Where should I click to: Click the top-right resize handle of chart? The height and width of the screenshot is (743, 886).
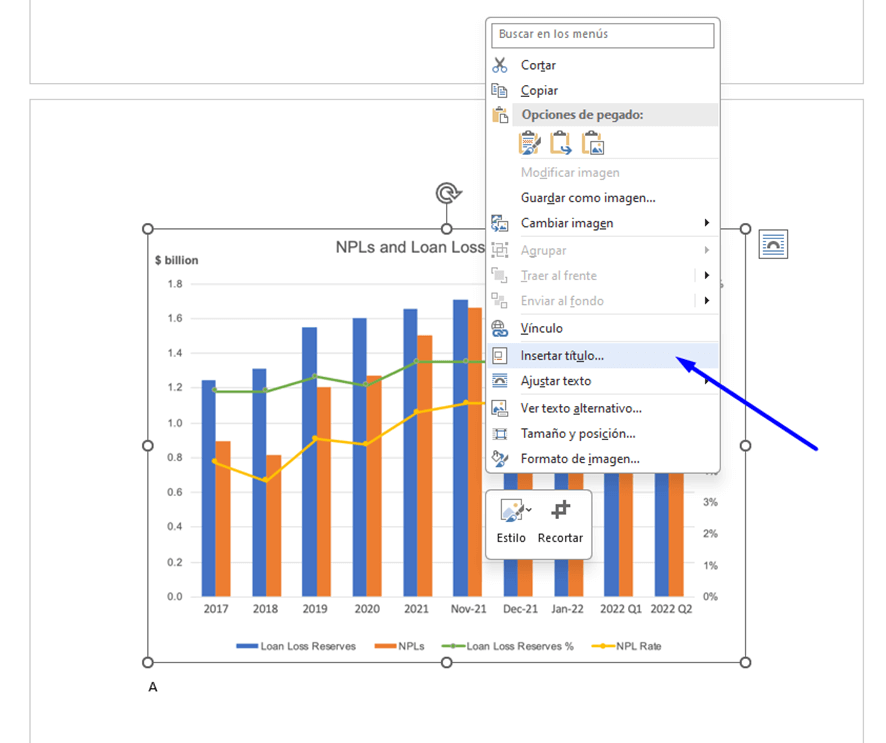click(x=745, y=229)
